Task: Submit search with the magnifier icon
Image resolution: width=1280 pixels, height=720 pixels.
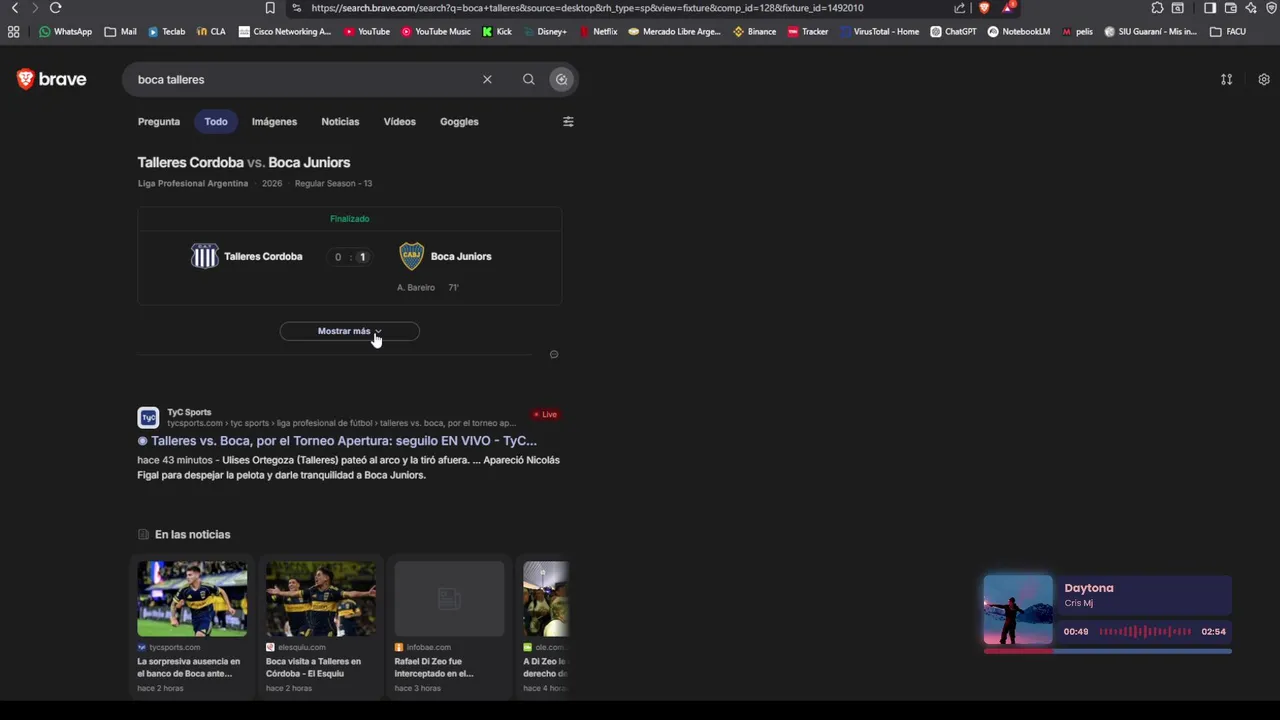Action: click(x=528, y=79)
